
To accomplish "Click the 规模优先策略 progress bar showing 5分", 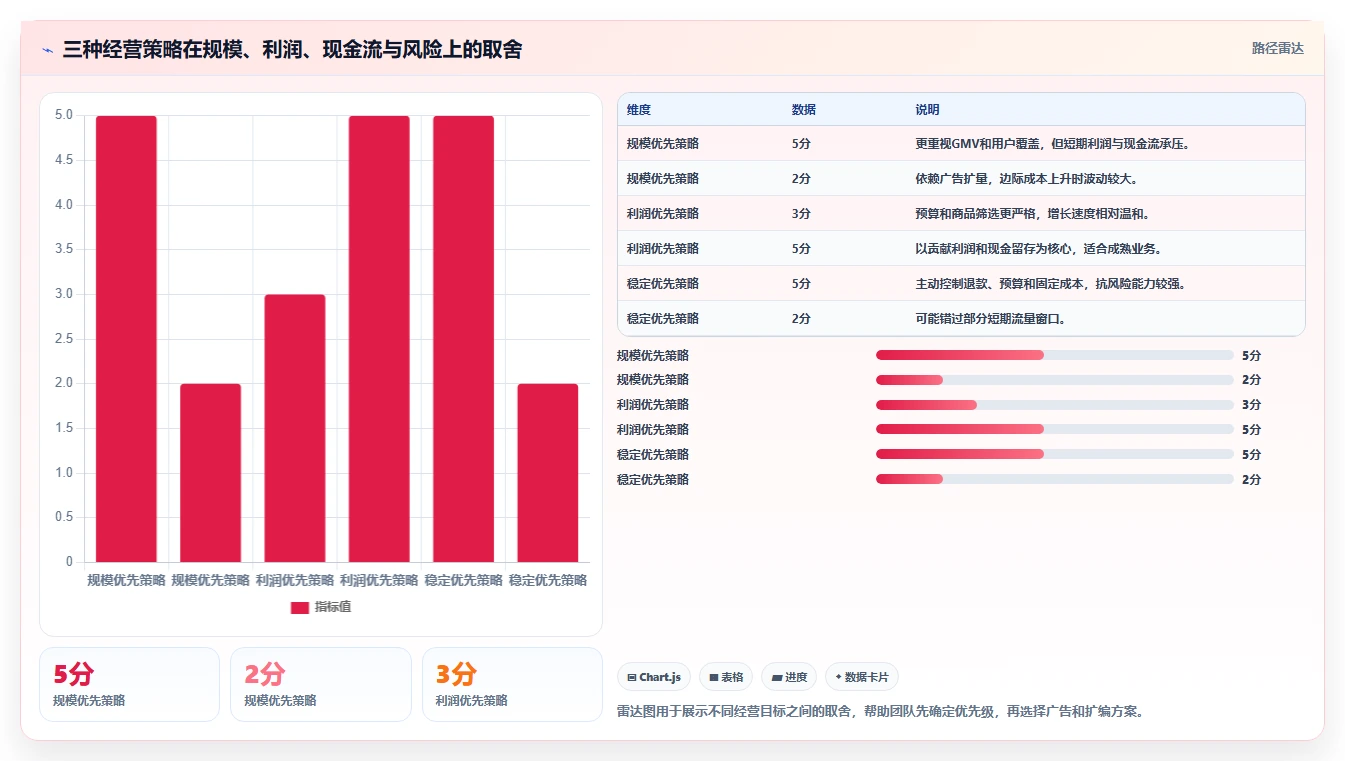I will click(x=1054, y=355).
